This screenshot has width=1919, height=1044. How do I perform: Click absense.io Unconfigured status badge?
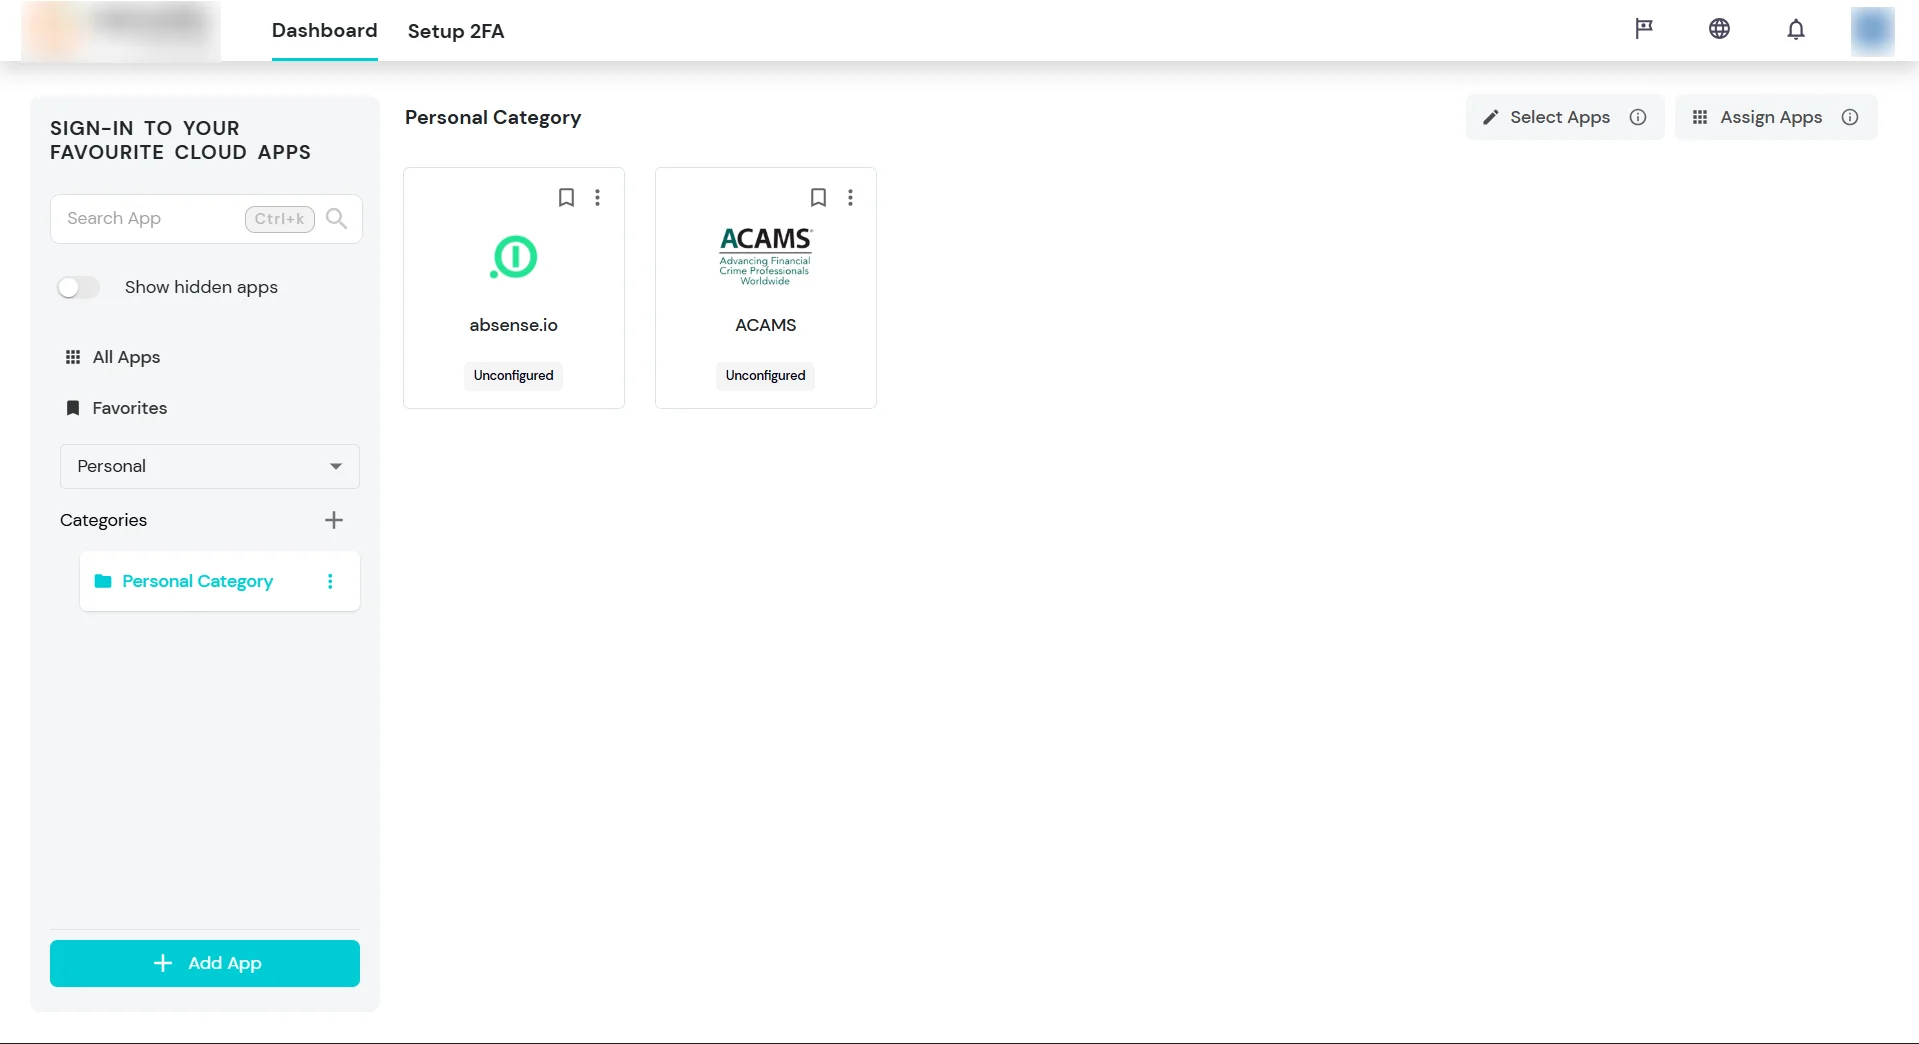click(514, 376)
